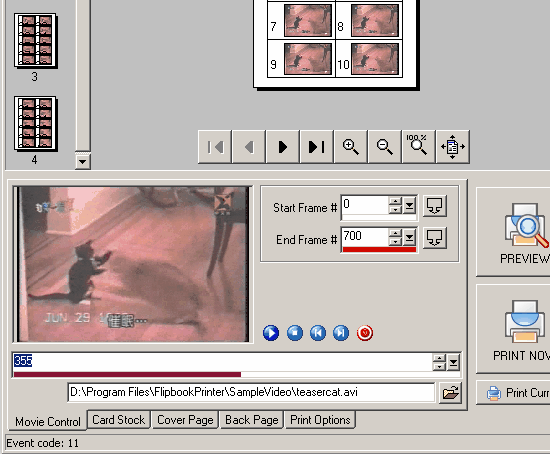Set Start Frame from the current position
Image resolution: width=550 pixels, height=454 pixels.
(x=435, y=206)
